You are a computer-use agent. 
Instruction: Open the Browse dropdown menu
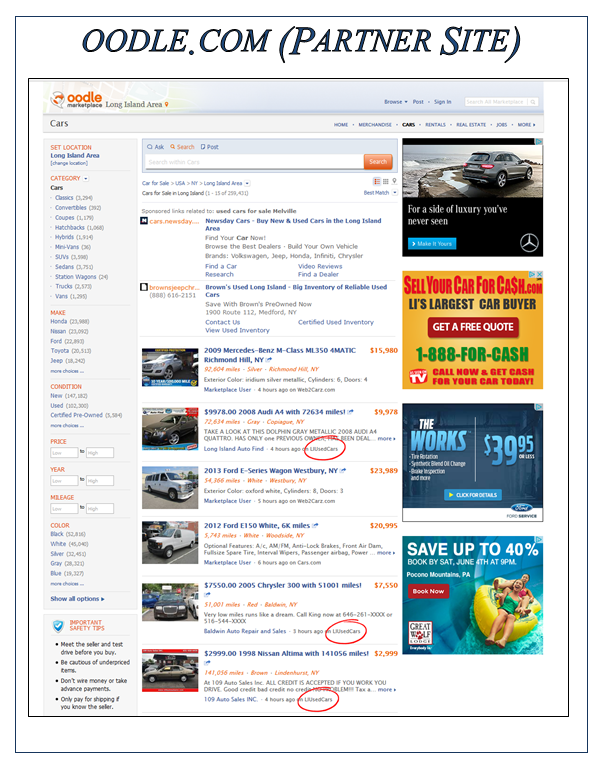tap(396, 102)
